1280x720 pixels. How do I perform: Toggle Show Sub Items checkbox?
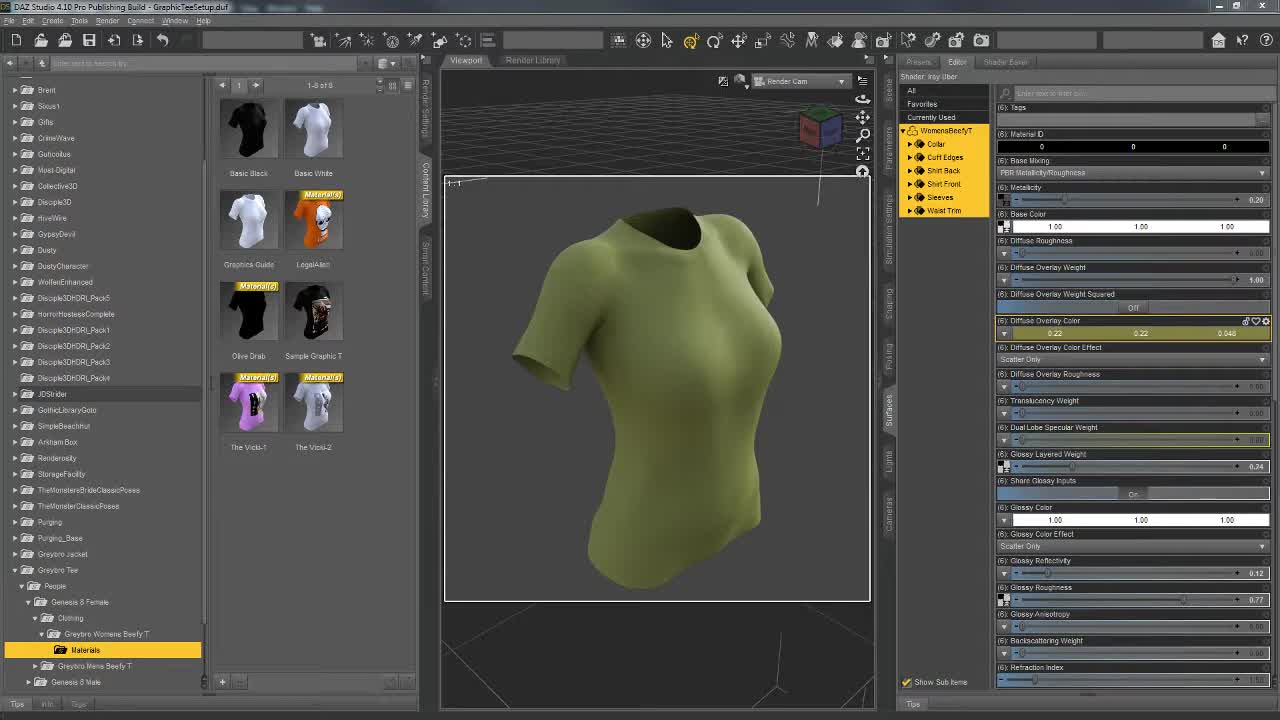click(x=907, y=682)
